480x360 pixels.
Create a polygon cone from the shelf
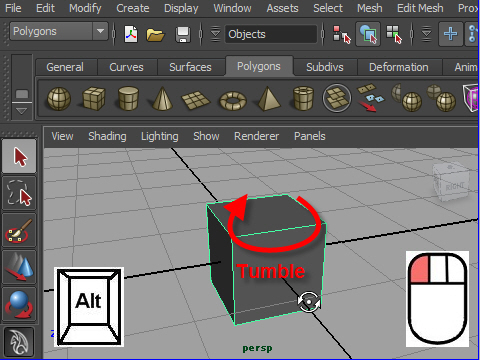(162, 98)
